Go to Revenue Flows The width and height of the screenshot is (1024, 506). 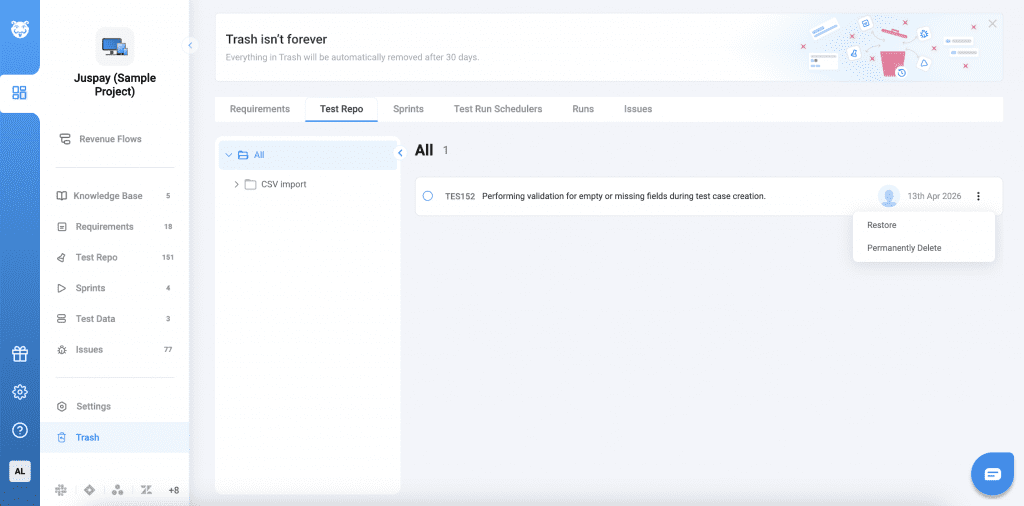tap(110, 139)
